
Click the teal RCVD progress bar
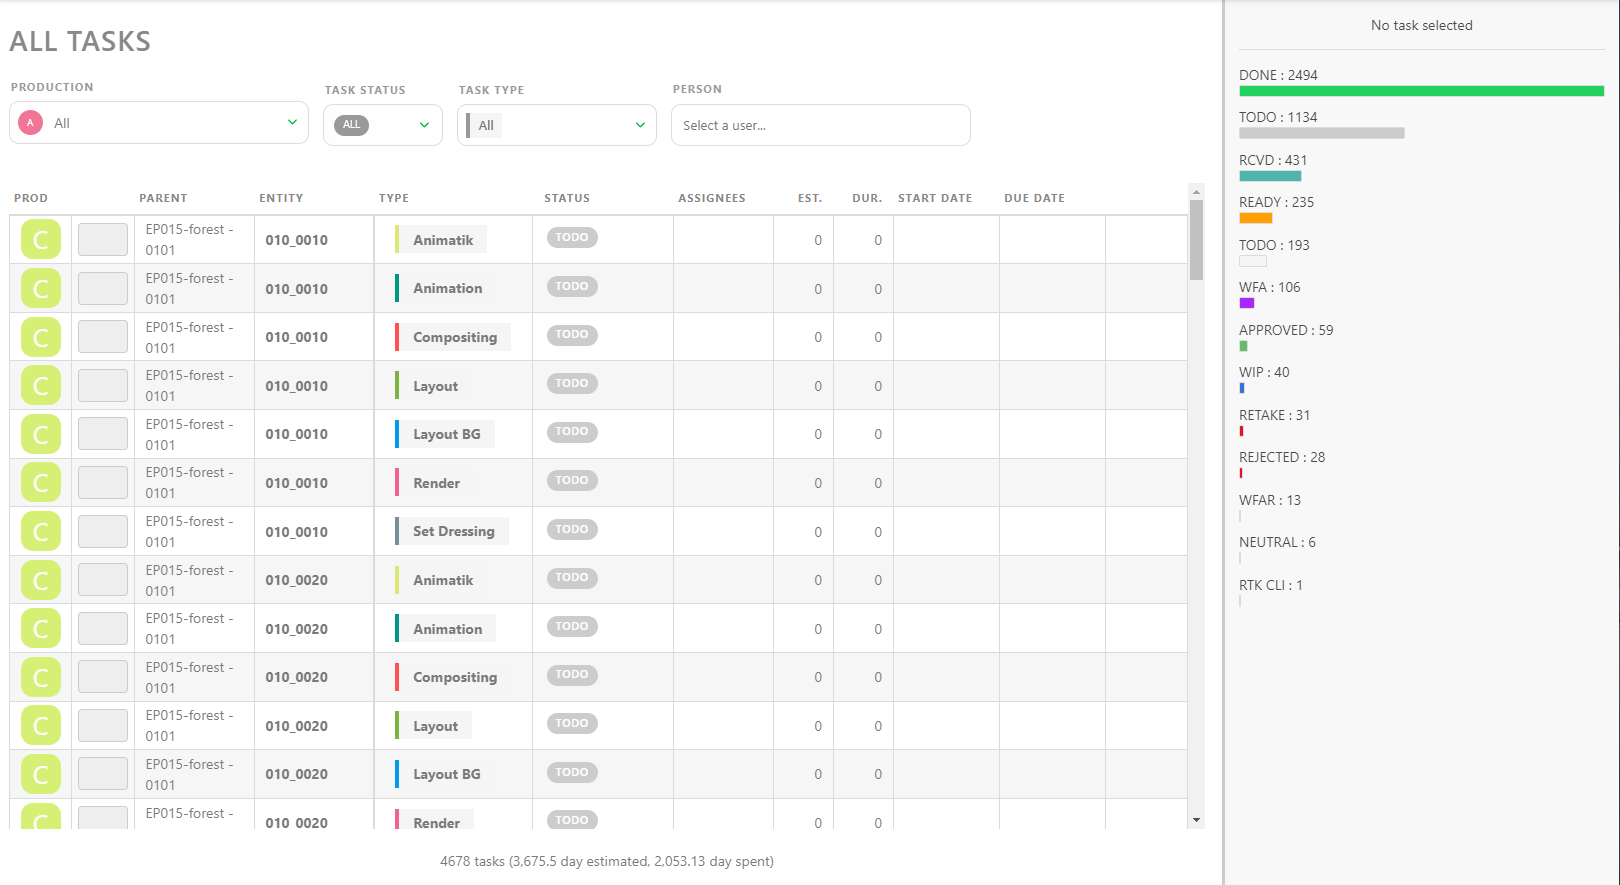(x=1270, y=176)
